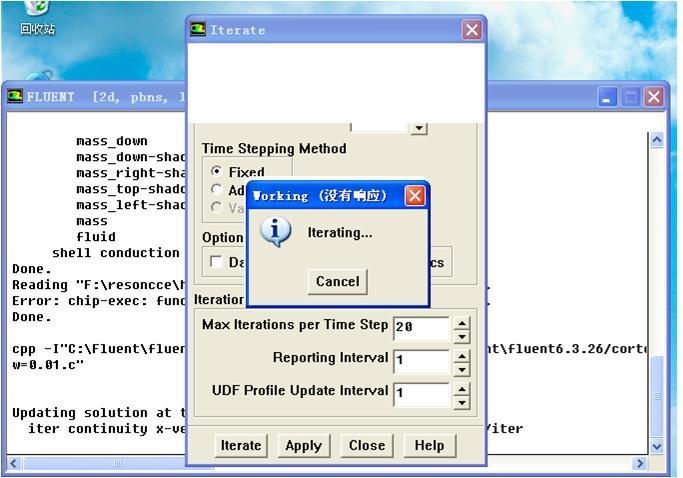Decrease UDF Profile Update Interval
The height and width of the screenshot is (478, 683).
pyautogui.click(x=462, y=403)
